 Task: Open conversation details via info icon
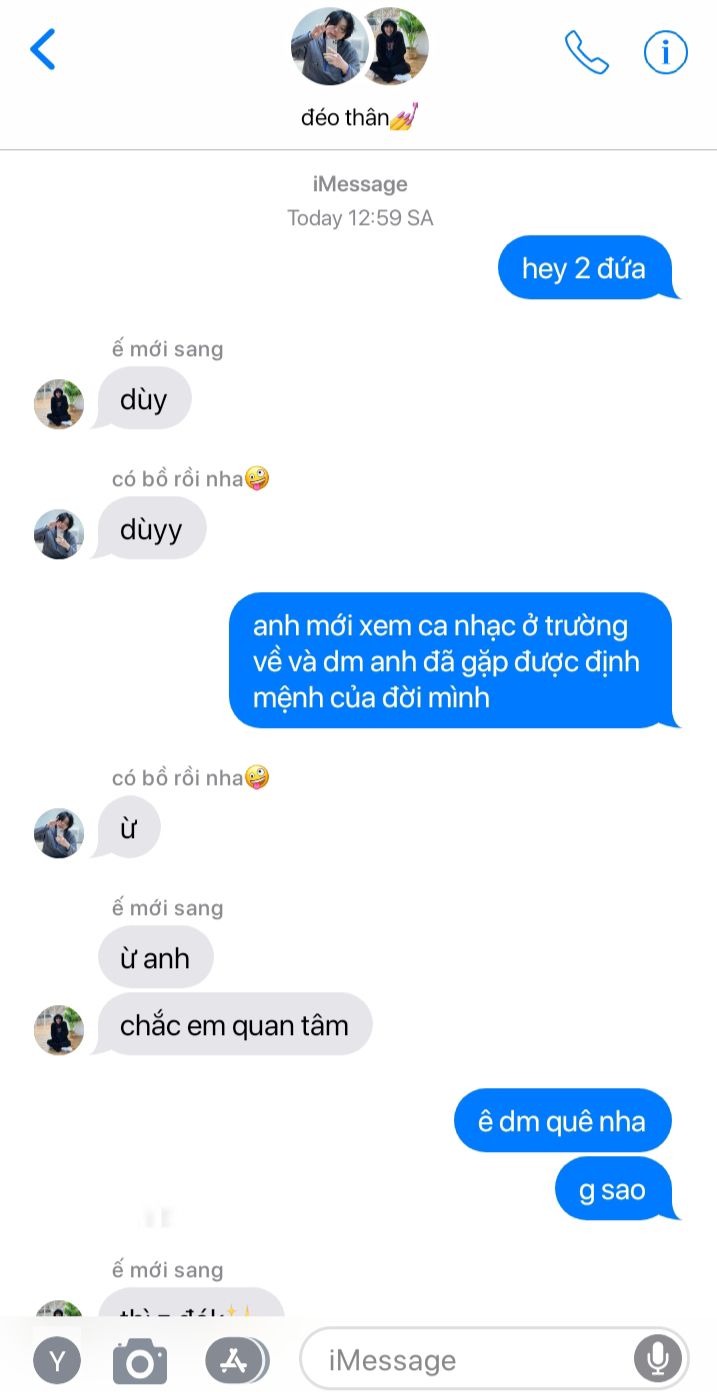[666, 52]
